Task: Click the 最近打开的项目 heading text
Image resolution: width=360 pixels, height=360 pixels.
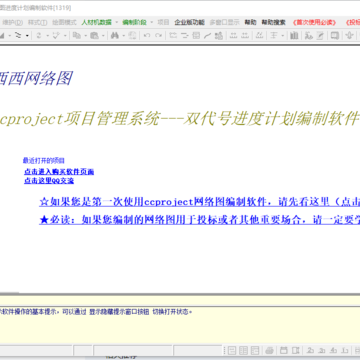Action: click(44, 161)
